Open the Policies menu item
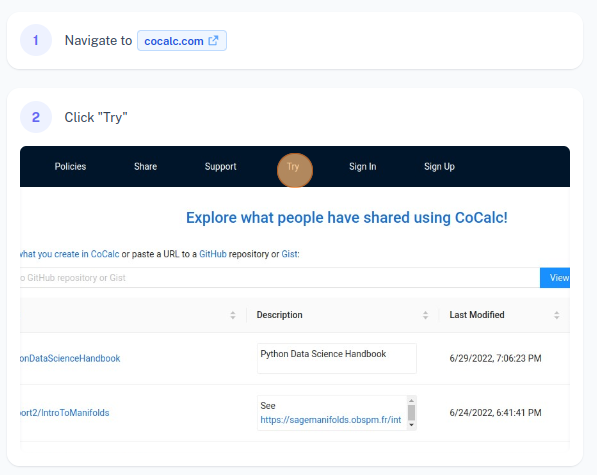 [x=70, y=166]
